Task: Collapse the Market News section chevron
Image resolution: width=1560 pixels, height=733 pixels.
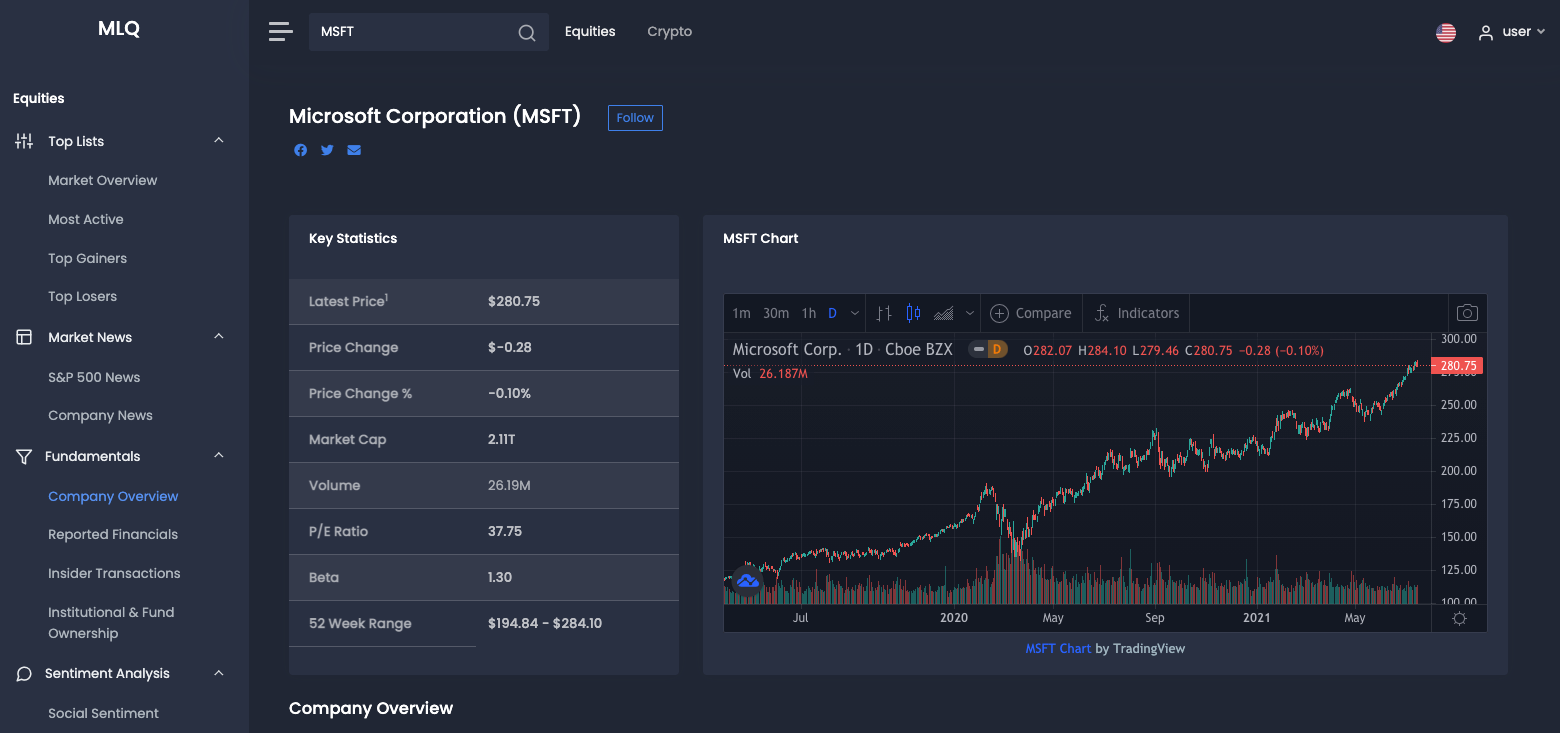Action: pos(219,337)
